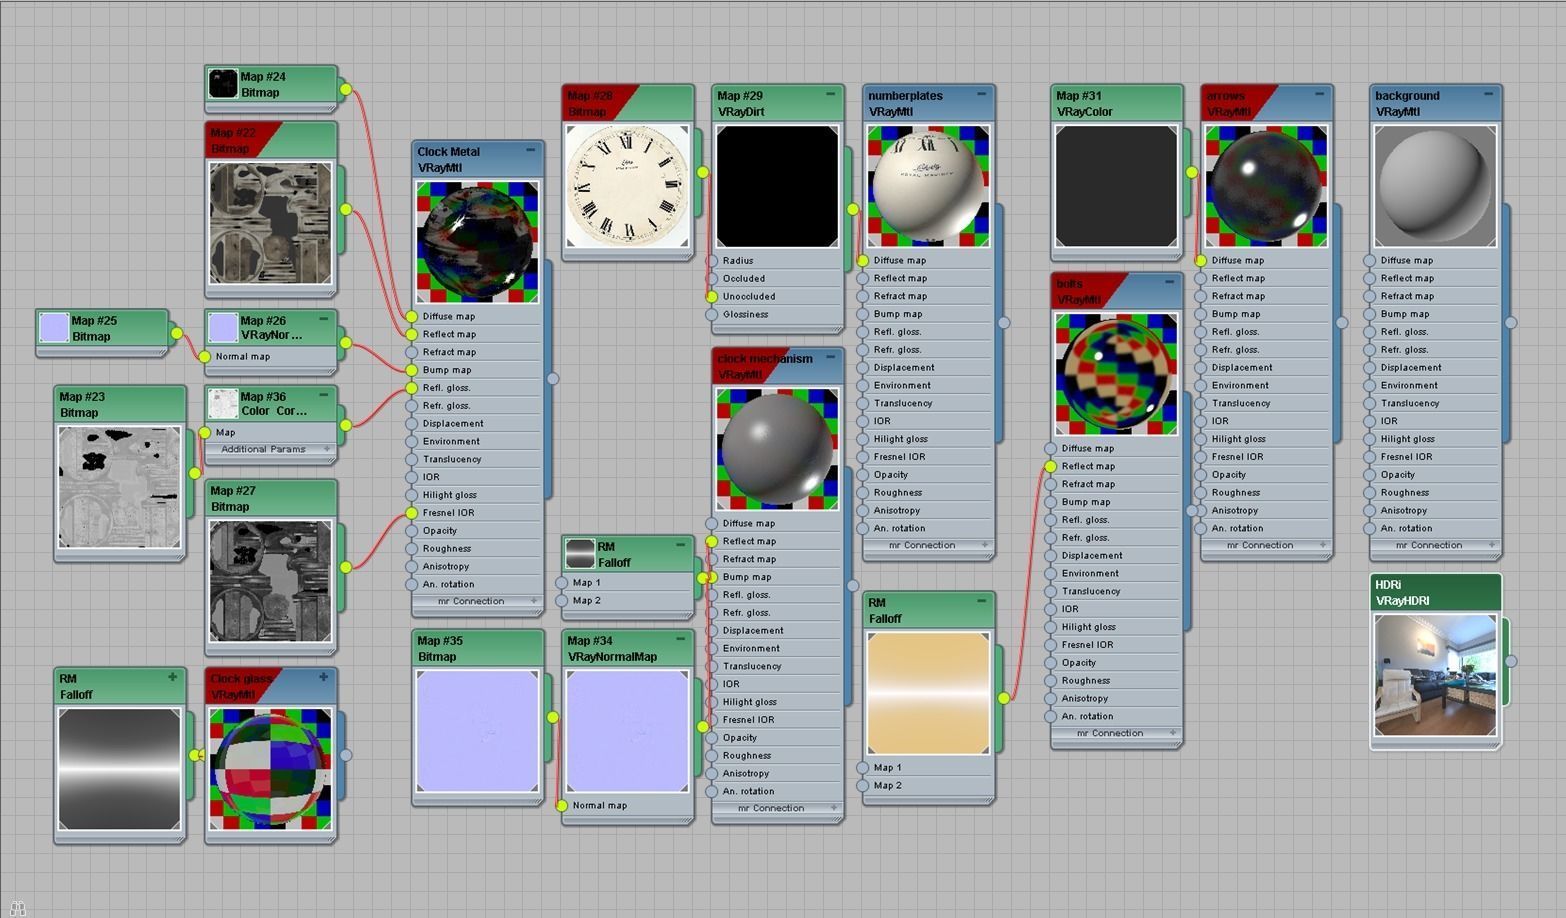Click the small Map #24 bitmap thumbnail icon

(x=222, y=84)
